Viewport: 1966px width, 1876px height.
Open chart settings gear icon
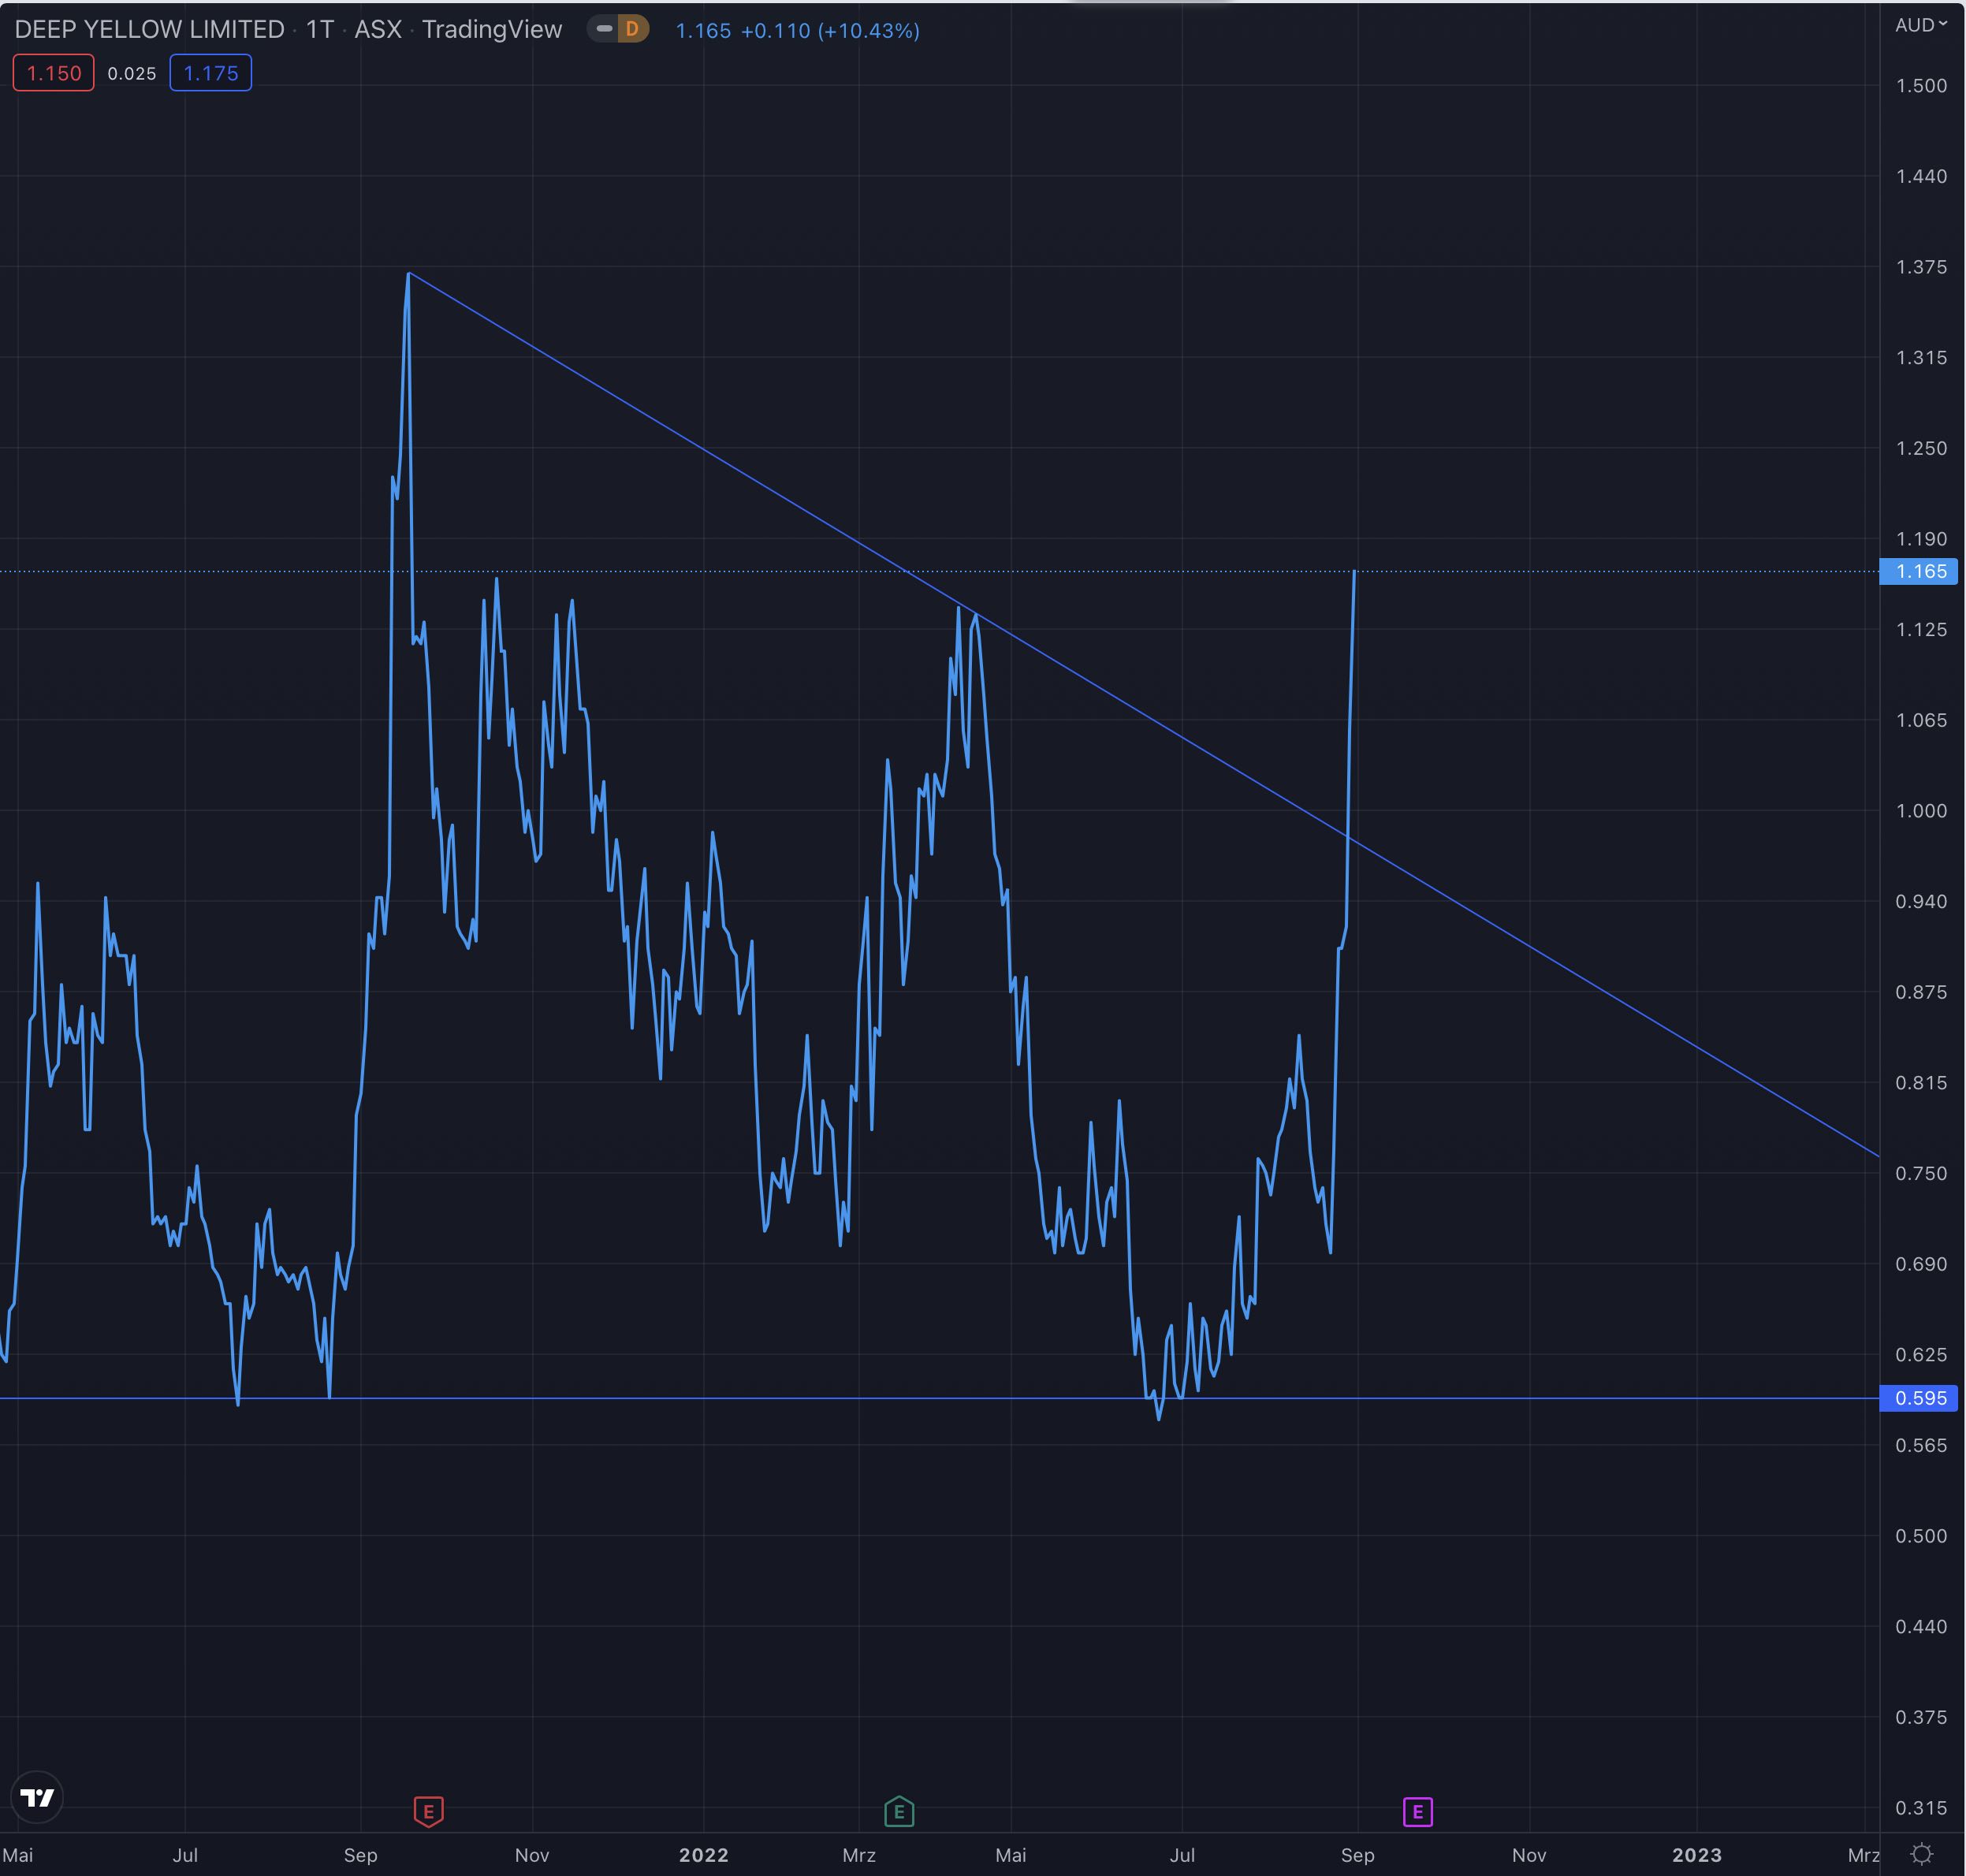(x=1922, y=1855)
